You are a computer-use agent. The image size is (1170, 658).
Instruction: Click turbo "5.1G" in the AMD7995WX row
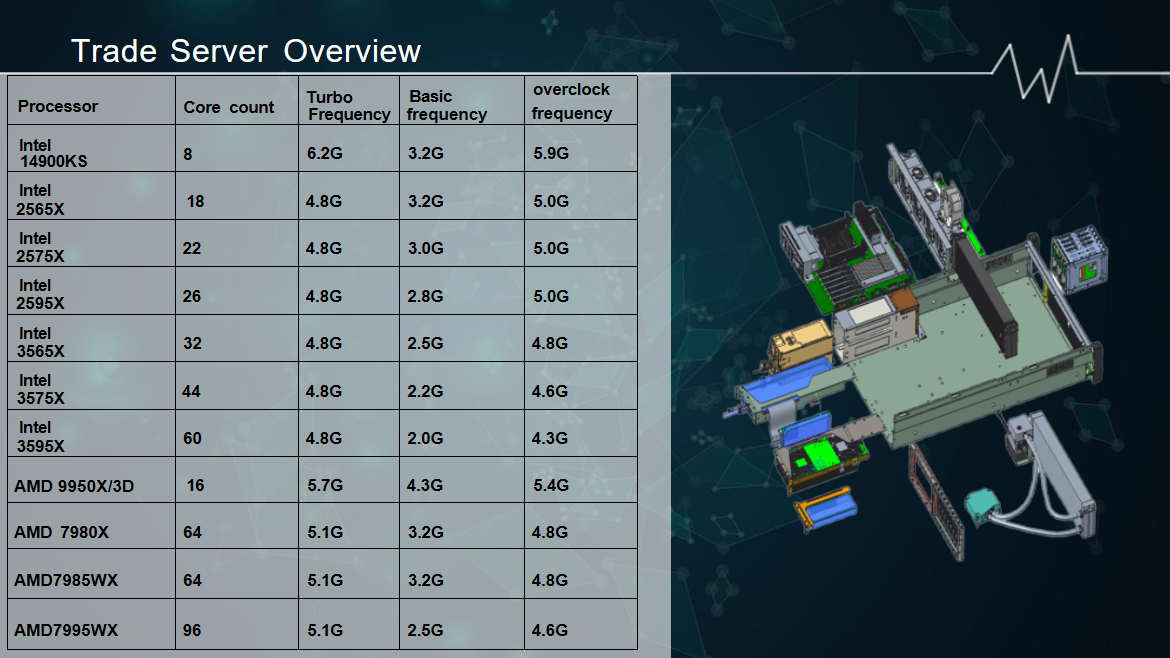point(325,630)
